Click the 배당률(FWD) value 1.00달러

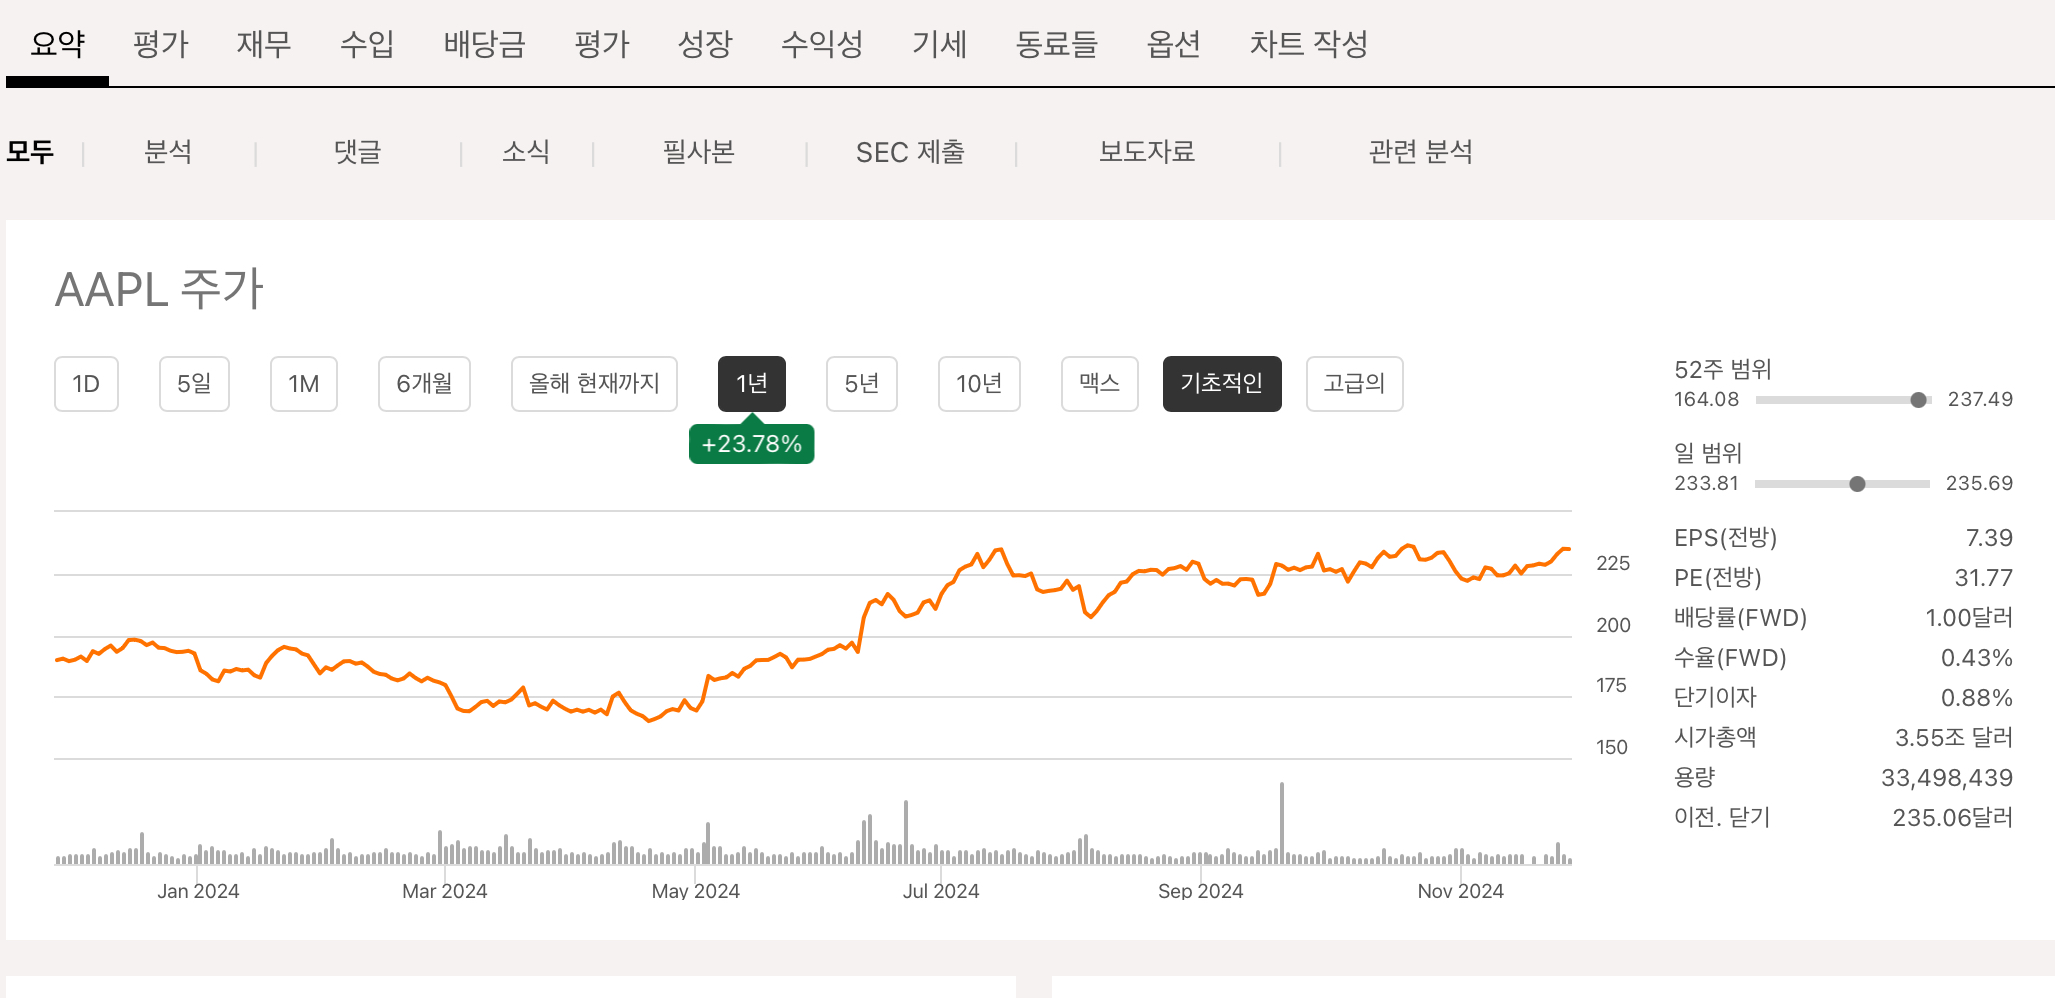coord(1969,618)
